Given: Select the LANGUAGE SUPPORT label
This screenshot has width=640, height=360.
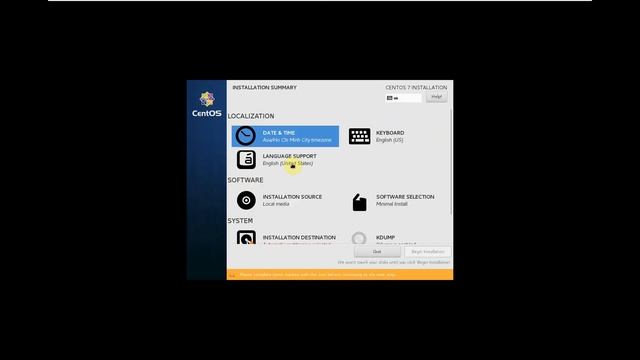Looking at the screenshot, I should [289, 156].
